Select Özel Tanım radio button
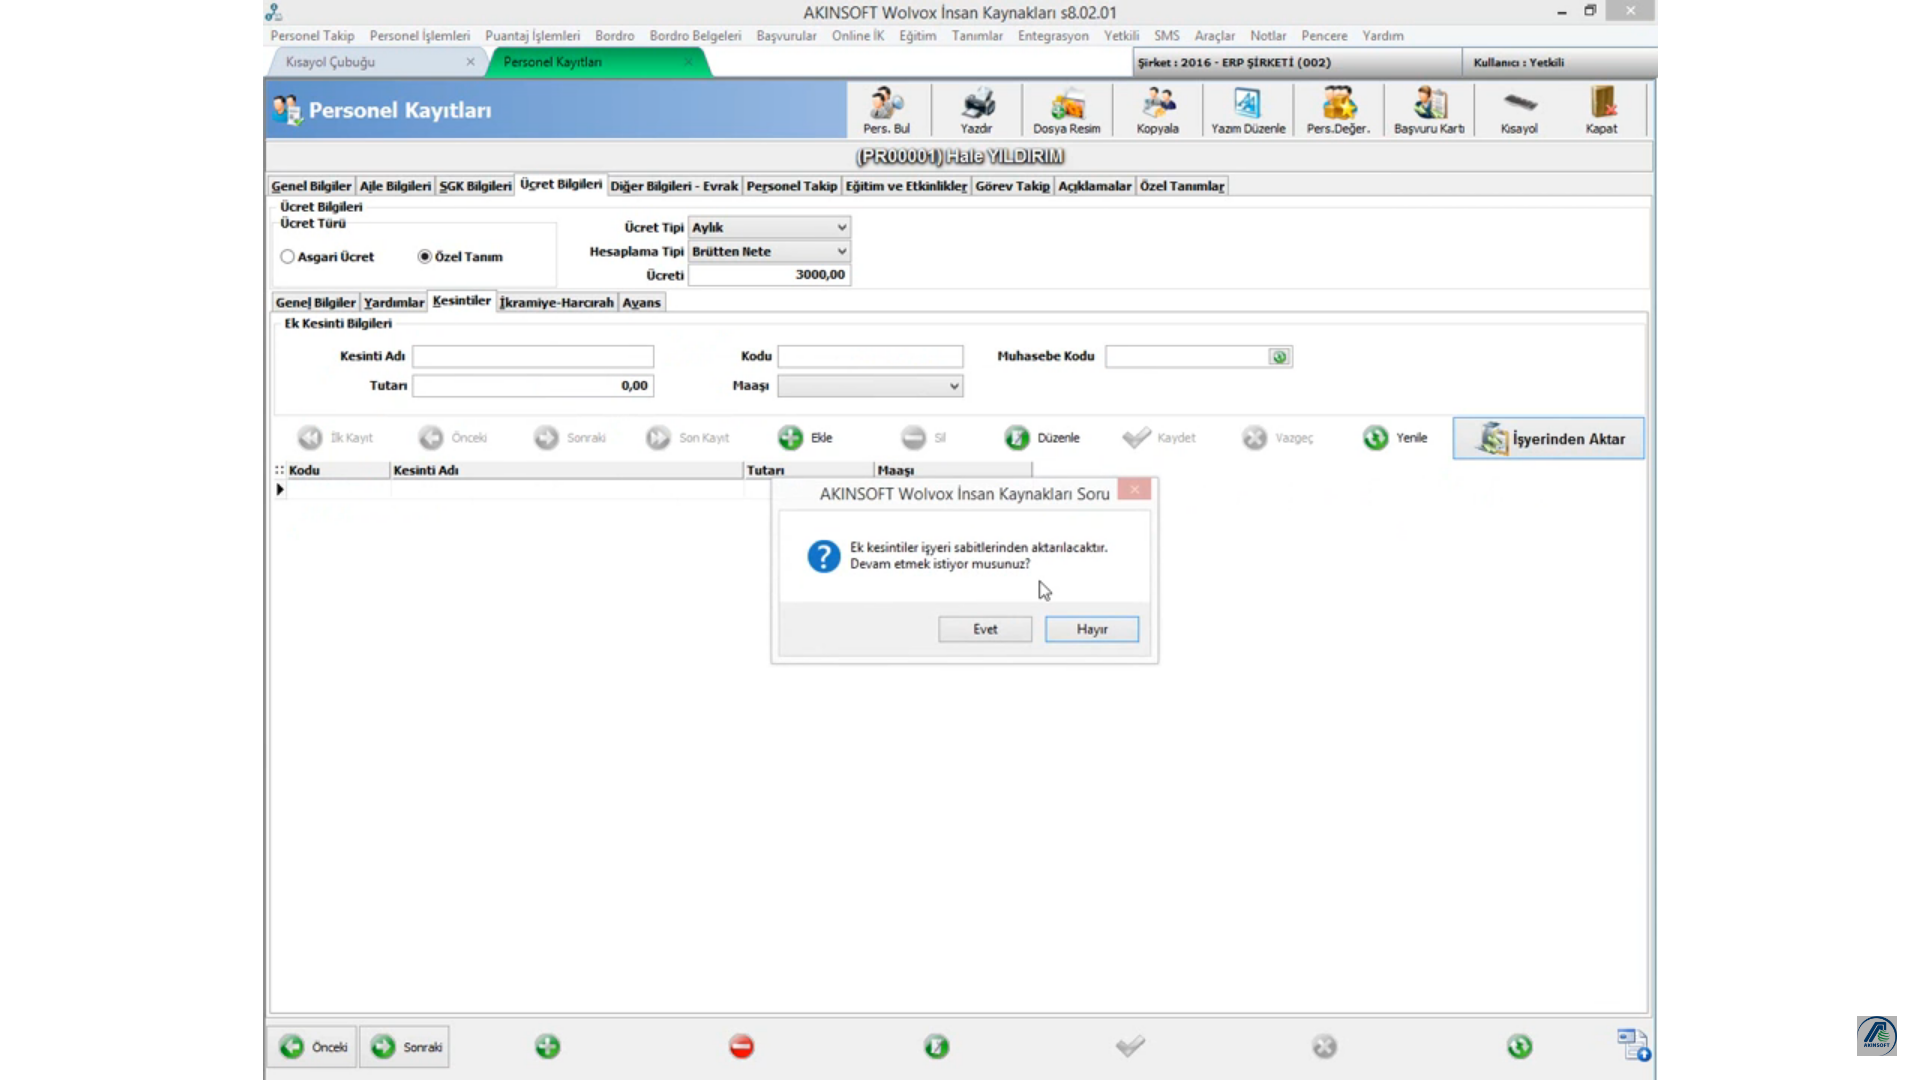Viewport: 1920px width, 1080px height. (425, 257)
